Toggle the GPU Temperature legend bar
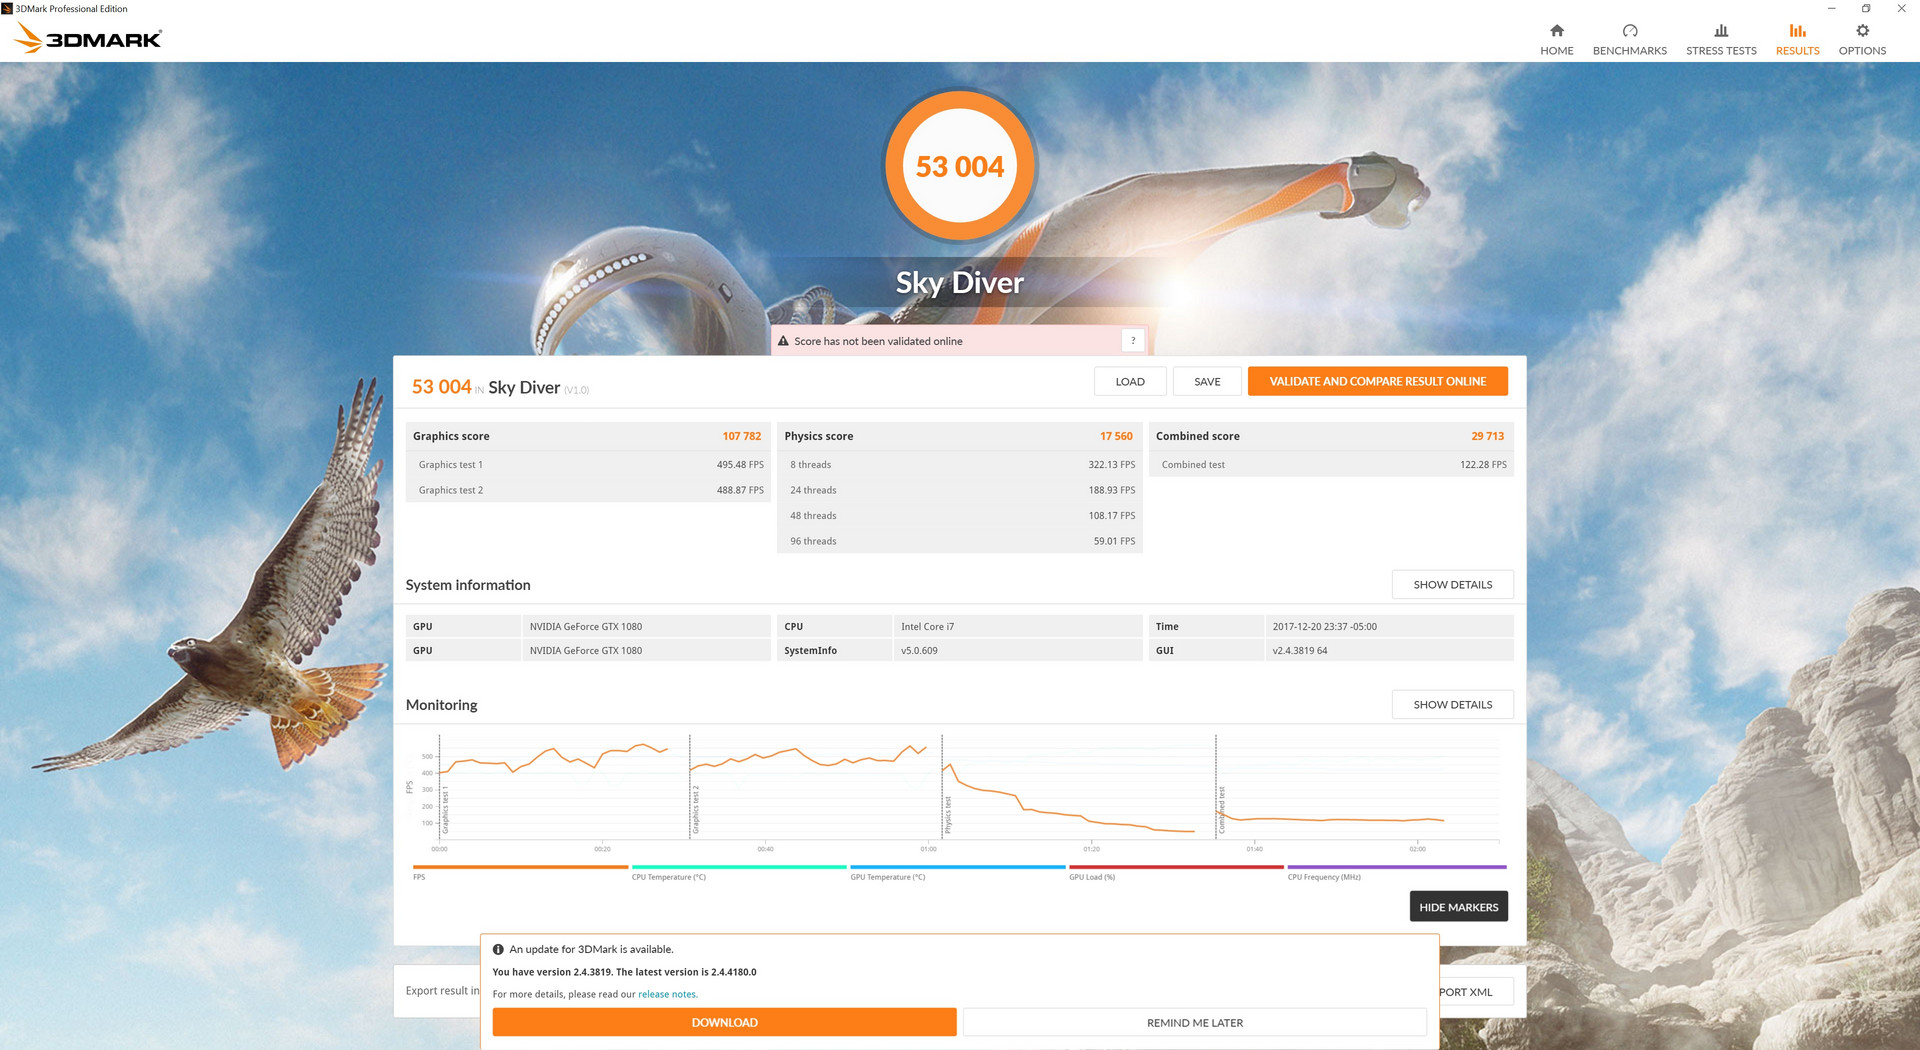The width and height of the screenshot is (1920, 1050). point(958,867)
